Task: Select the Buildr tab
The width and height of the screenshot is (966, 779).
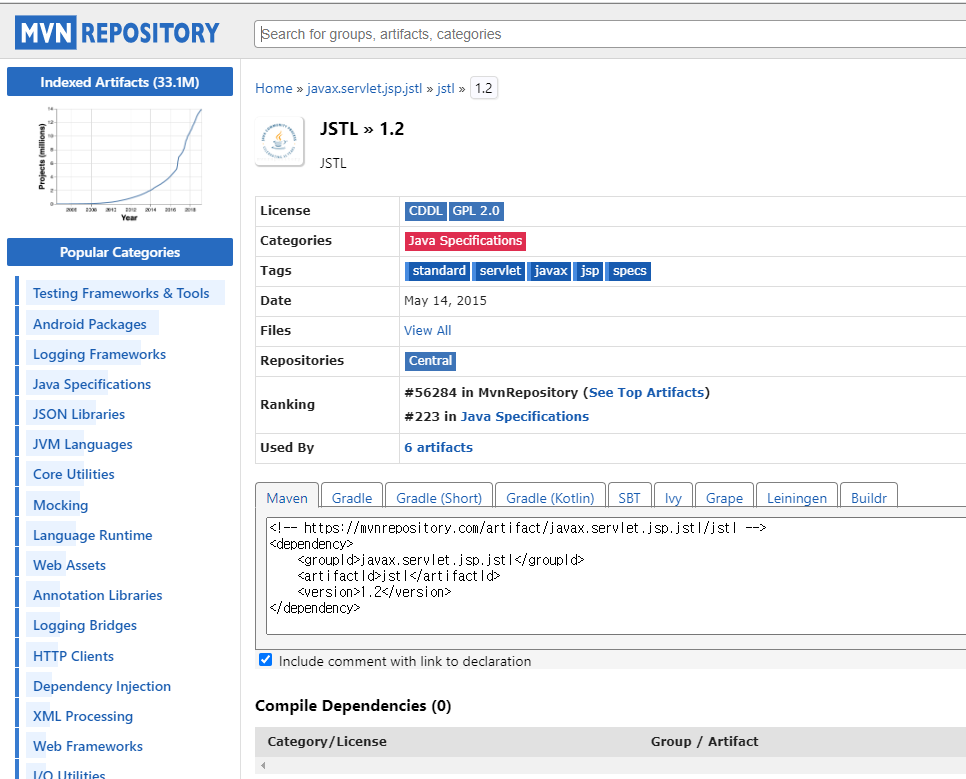Action: click(x=869, y=498)
